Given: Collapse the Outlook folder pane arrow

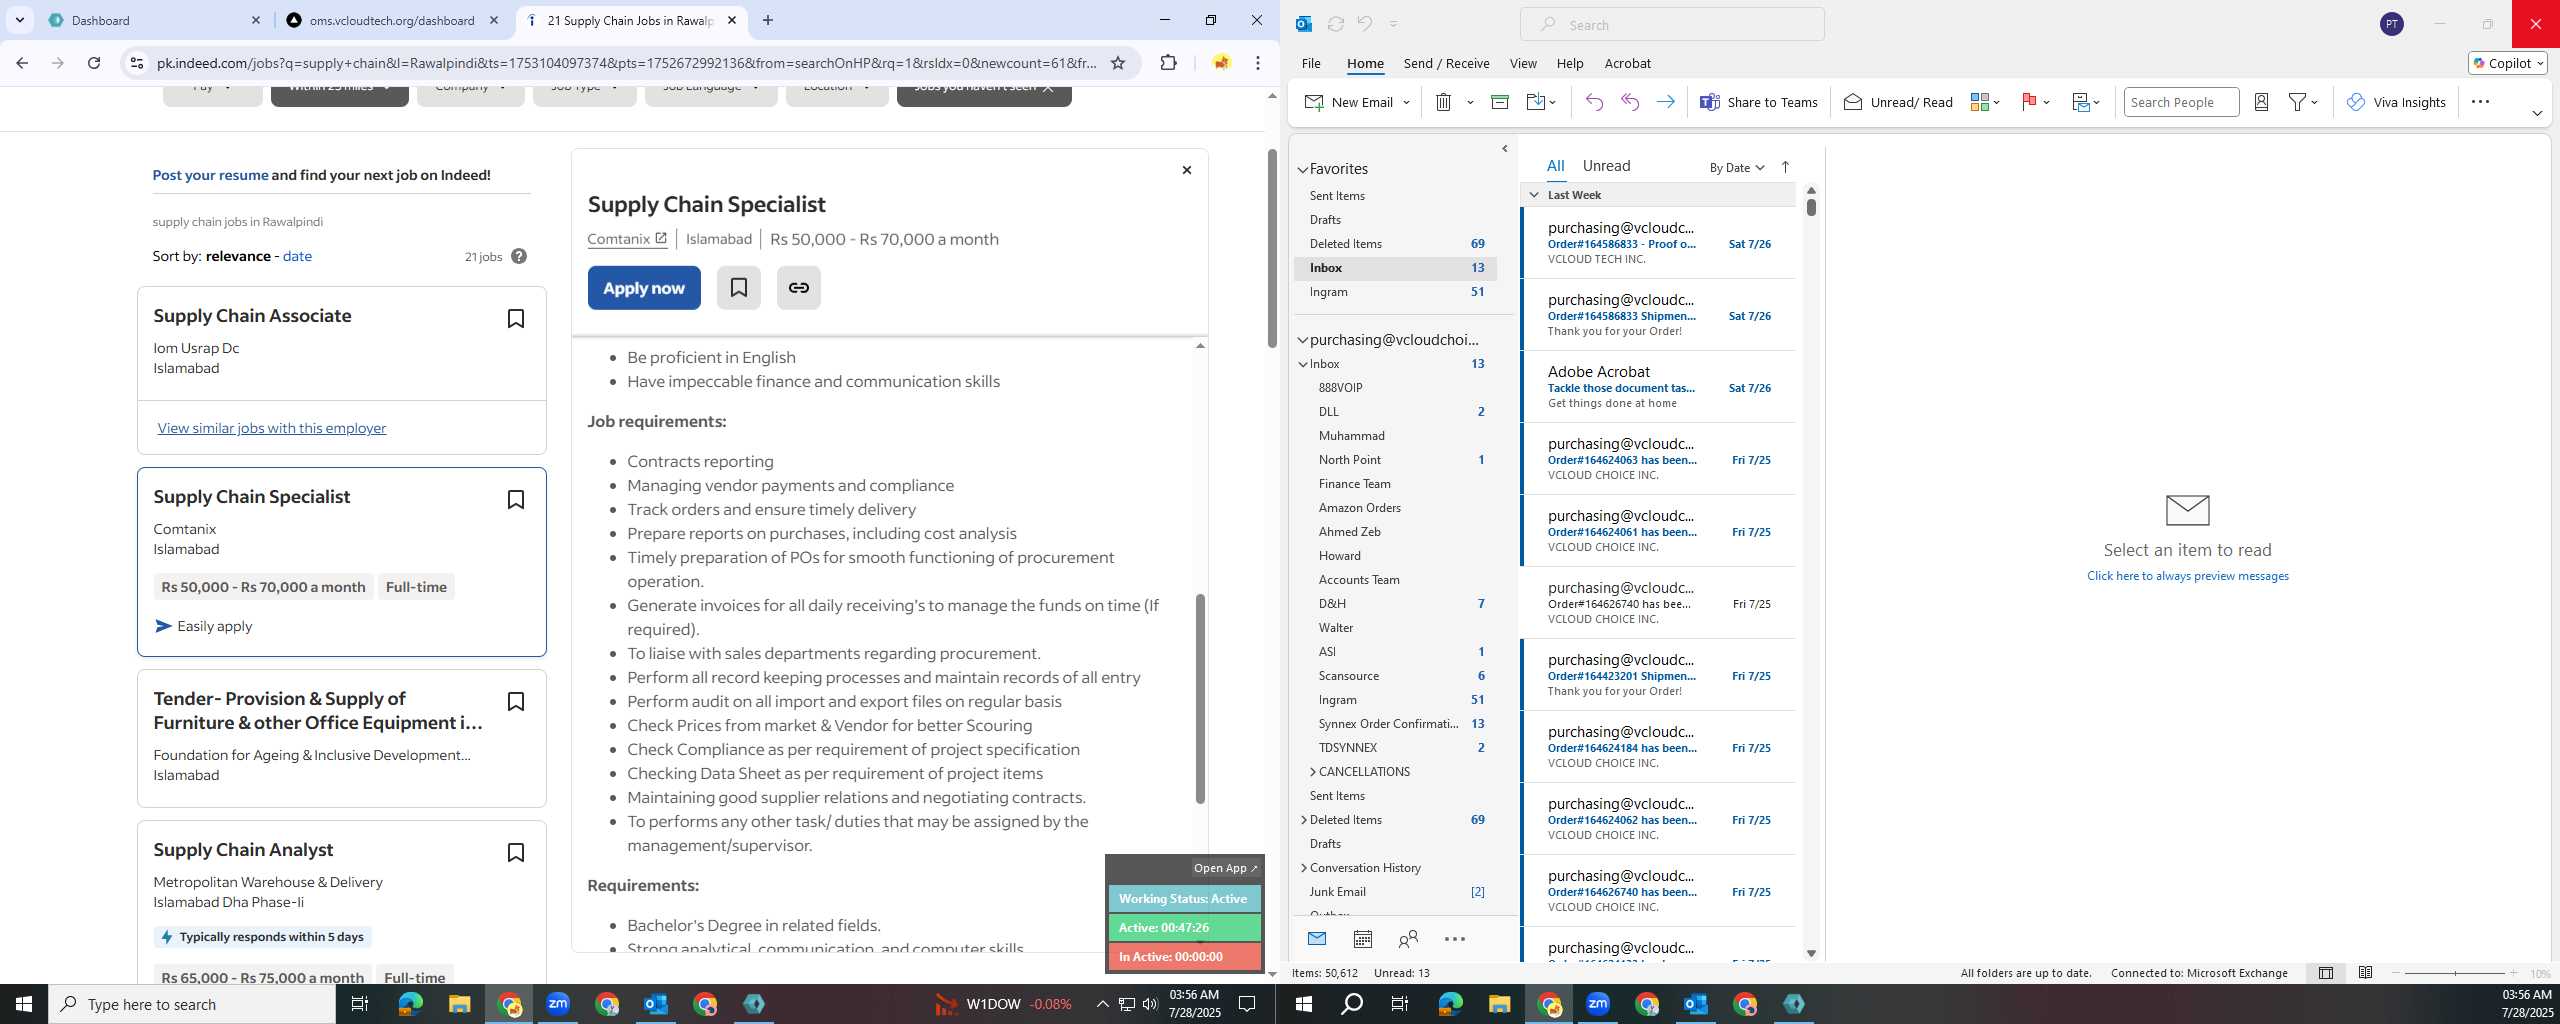Looking at the screenshot, I should coord(1504,149).
